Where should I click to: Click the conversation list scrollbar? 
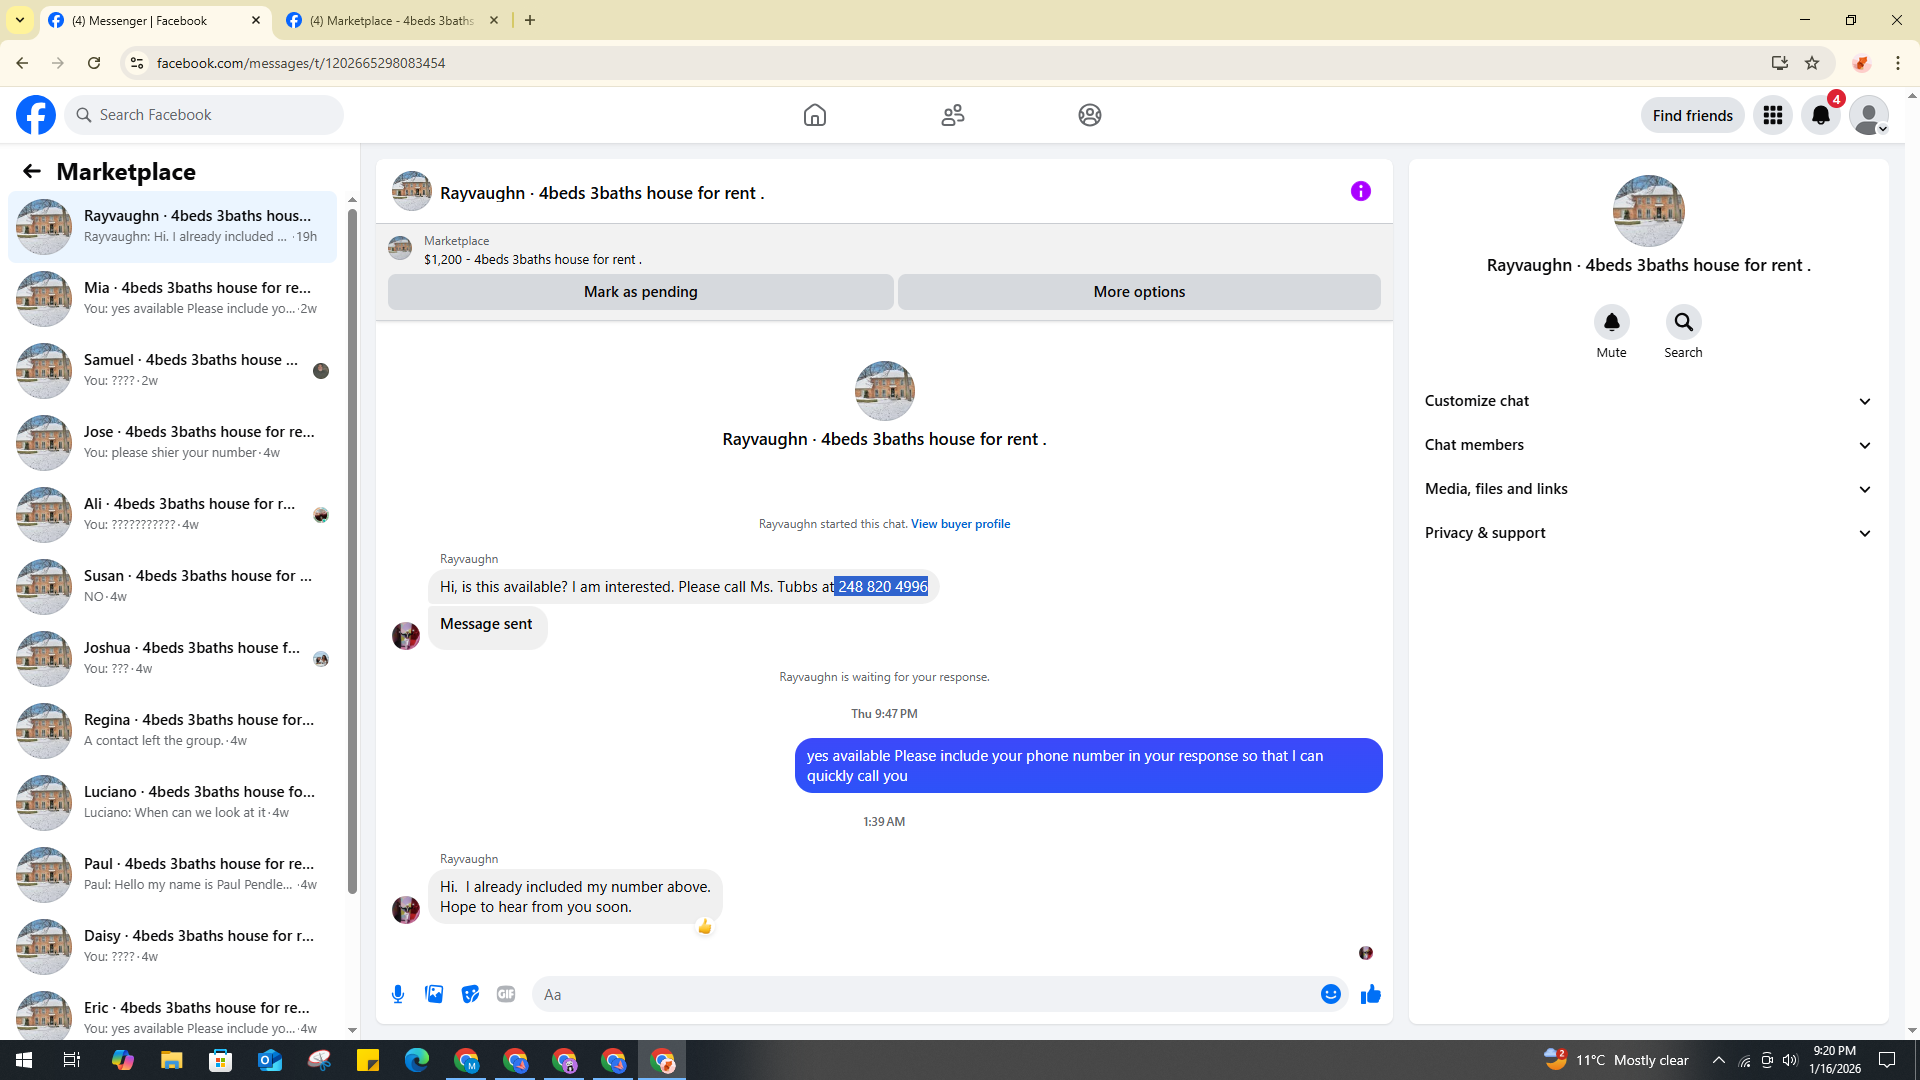click(352, 550)
